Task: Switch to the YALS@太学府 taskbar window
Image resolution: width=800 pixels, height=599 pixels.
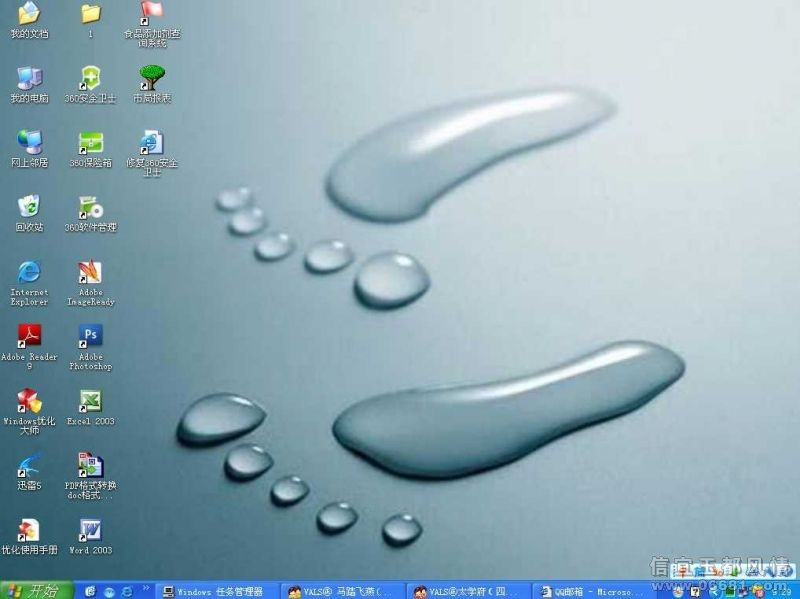Action: pyautogui.click(x=470, y=591)
